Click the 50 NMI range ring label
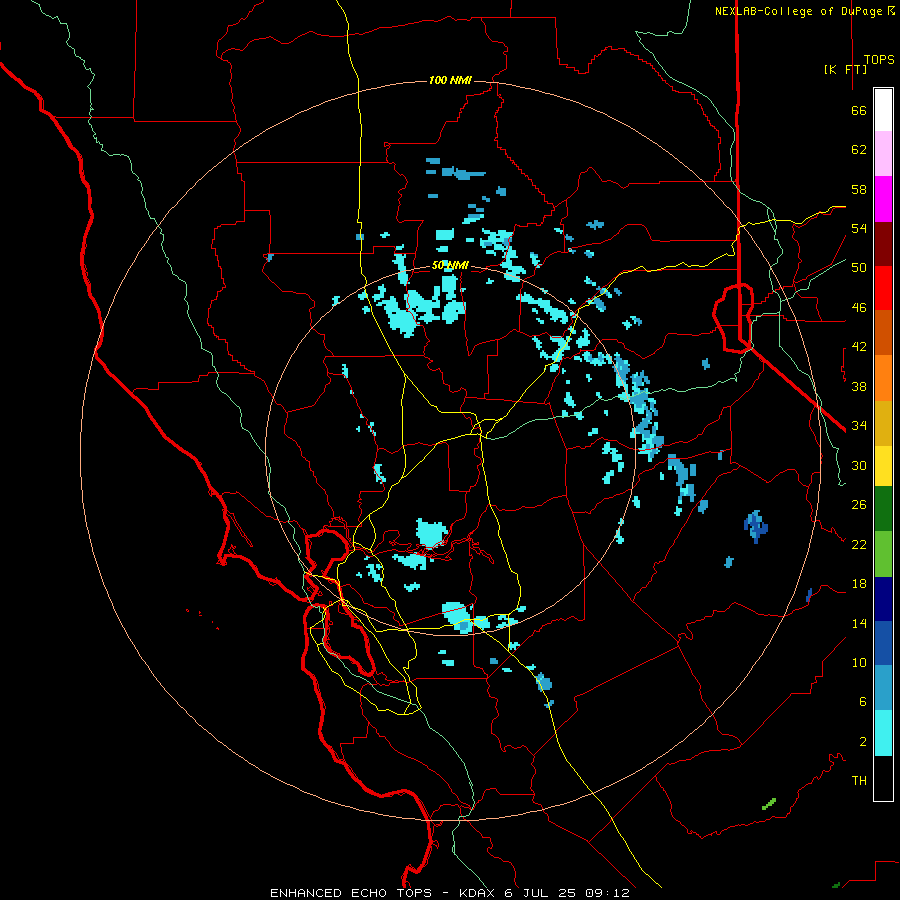This screenshot has height=900, width=900. 450,265
